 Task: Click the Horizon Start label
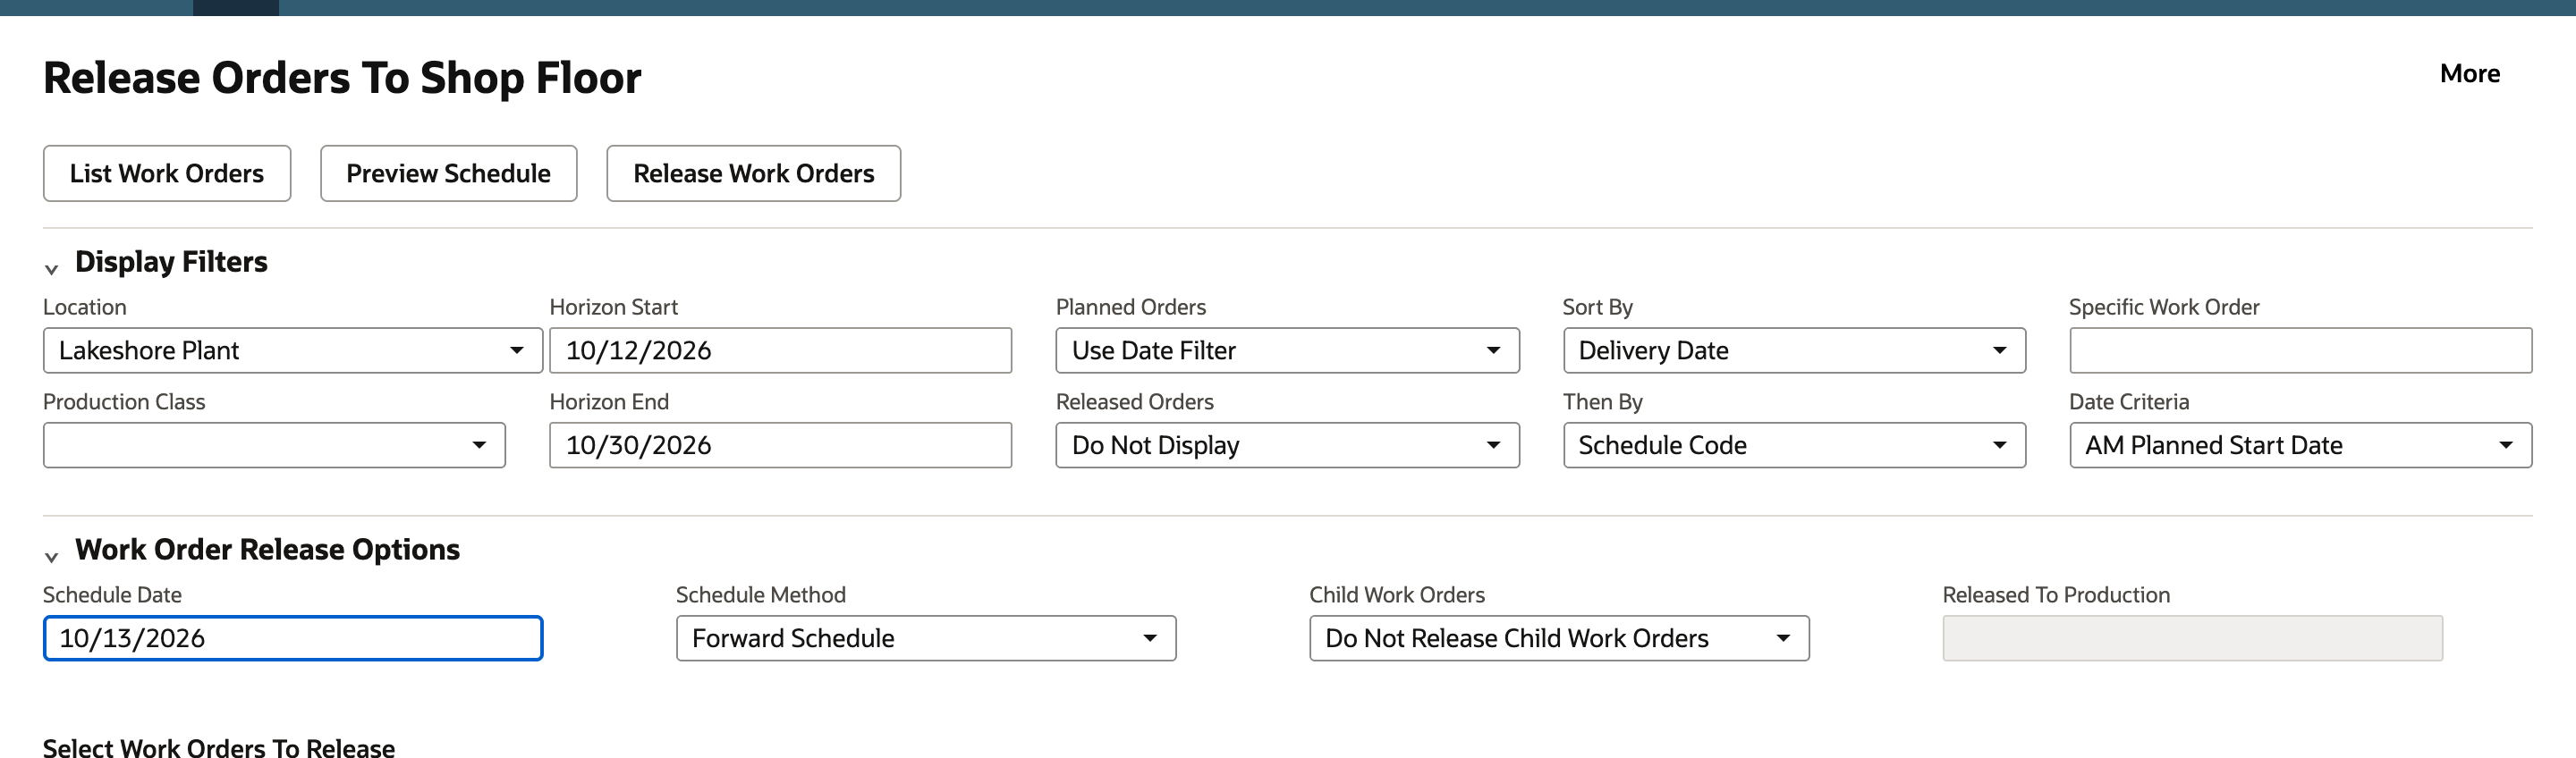pos(613,307)
